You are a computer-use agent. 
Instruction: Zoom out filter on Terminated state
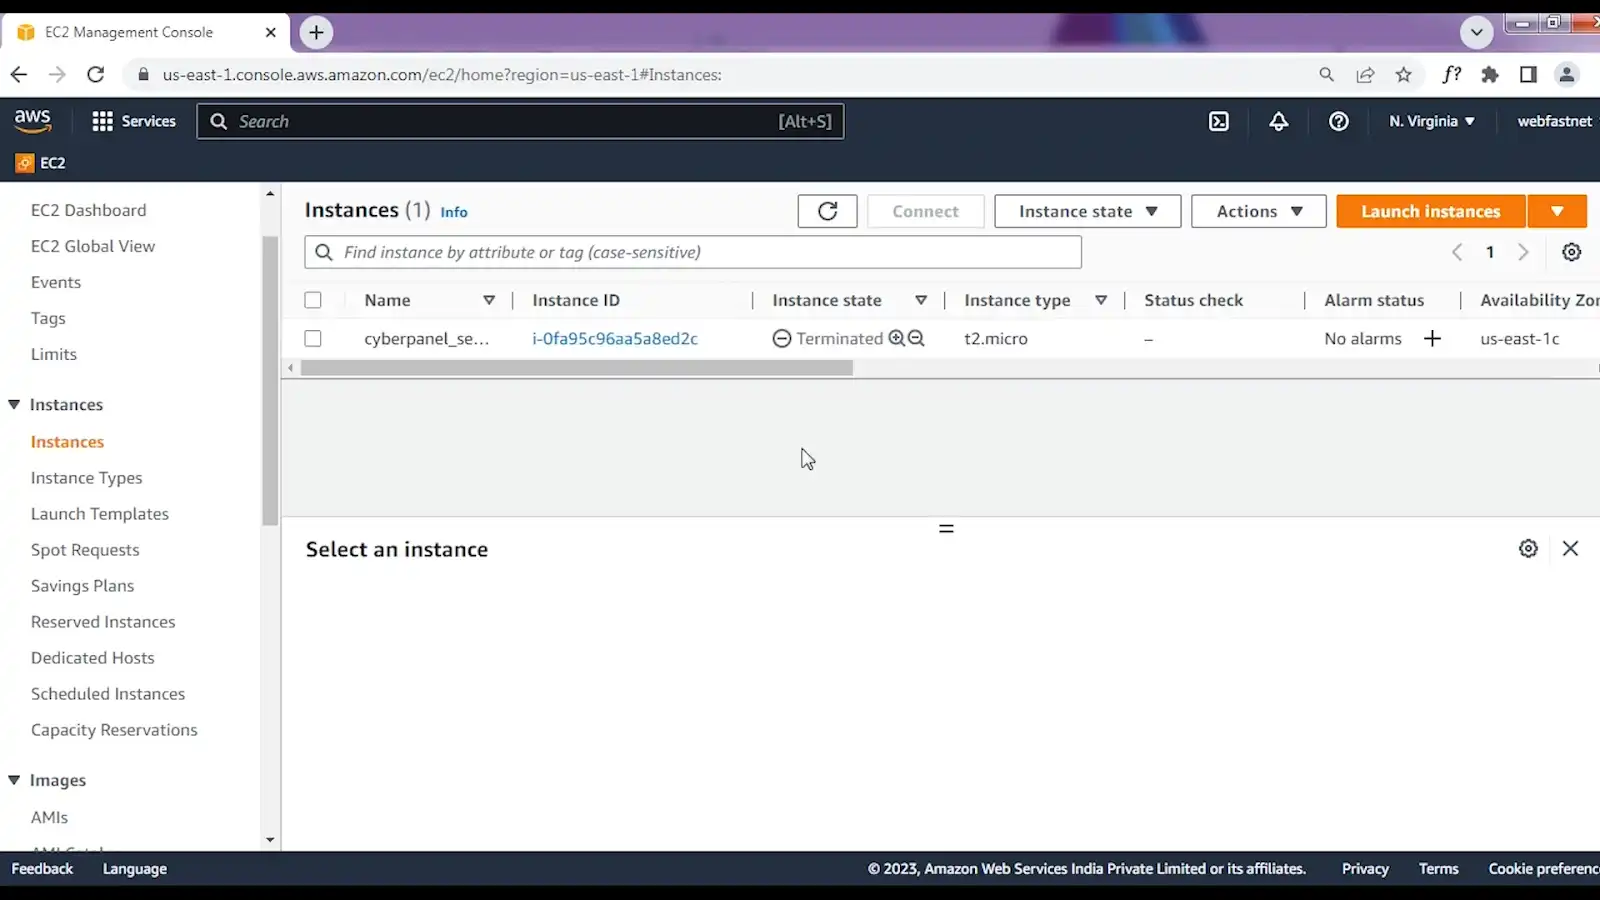point(916,338)
